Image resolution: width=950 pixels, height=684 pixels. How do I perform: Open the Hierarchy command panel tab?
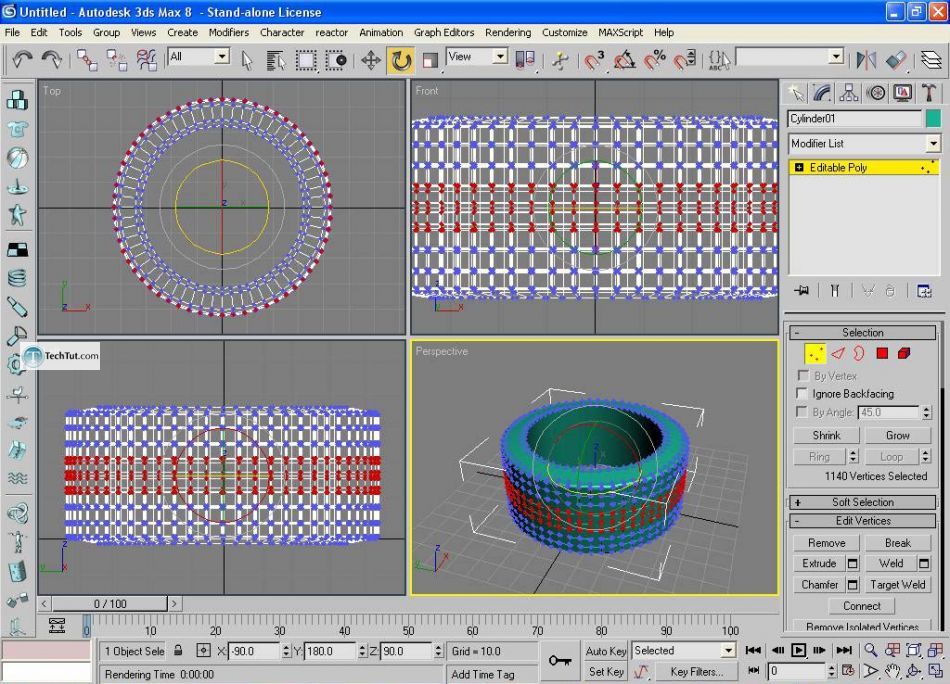point(848,93)
